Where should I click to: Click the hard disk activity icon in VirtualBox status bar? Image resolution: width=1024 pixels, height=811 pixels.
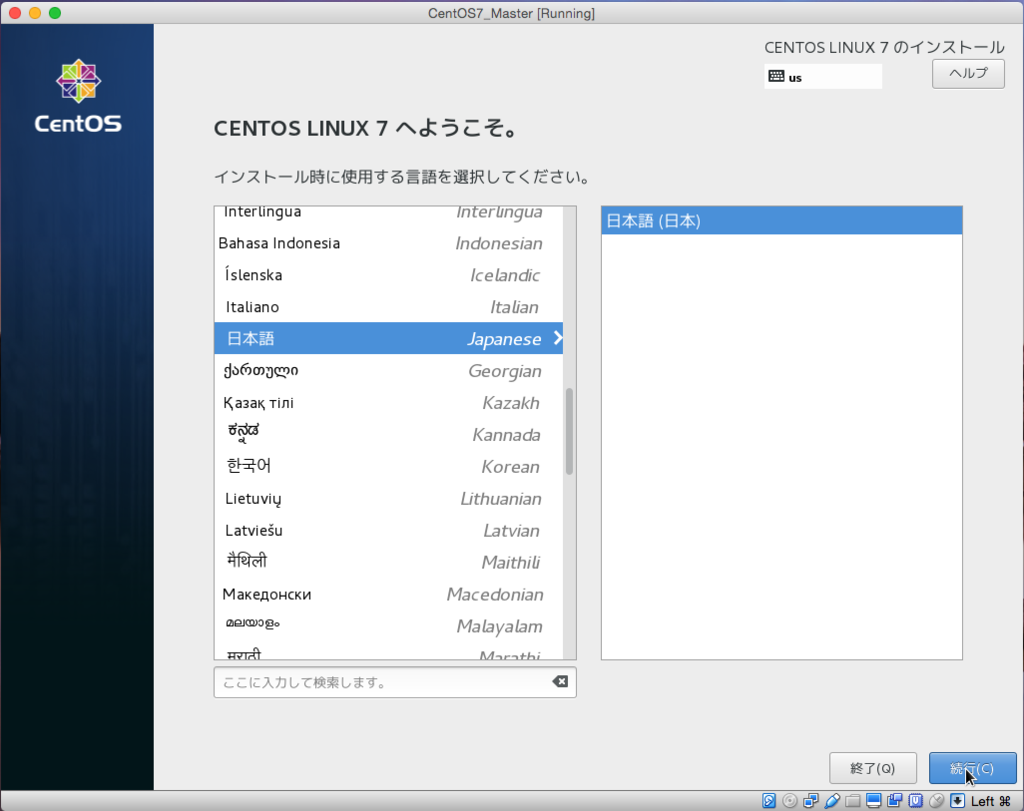(769, 801)
